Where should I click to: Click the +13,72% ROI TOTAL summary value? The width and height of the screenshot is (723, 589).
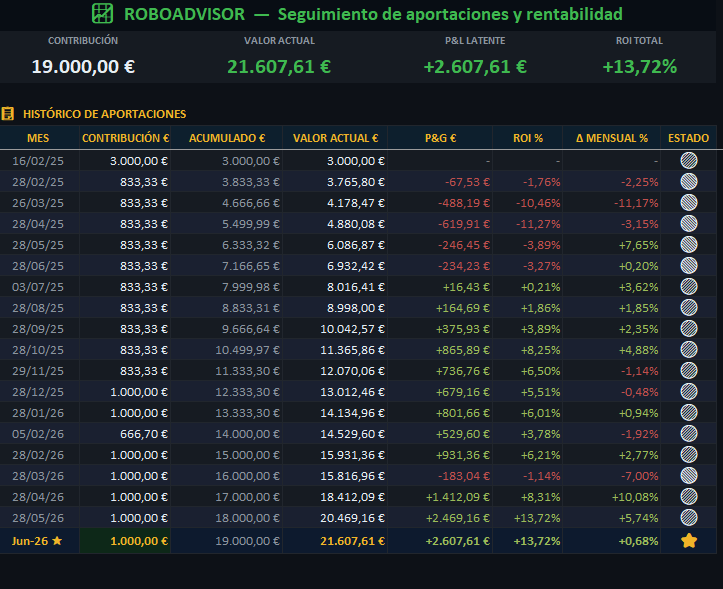click(640, 67)
